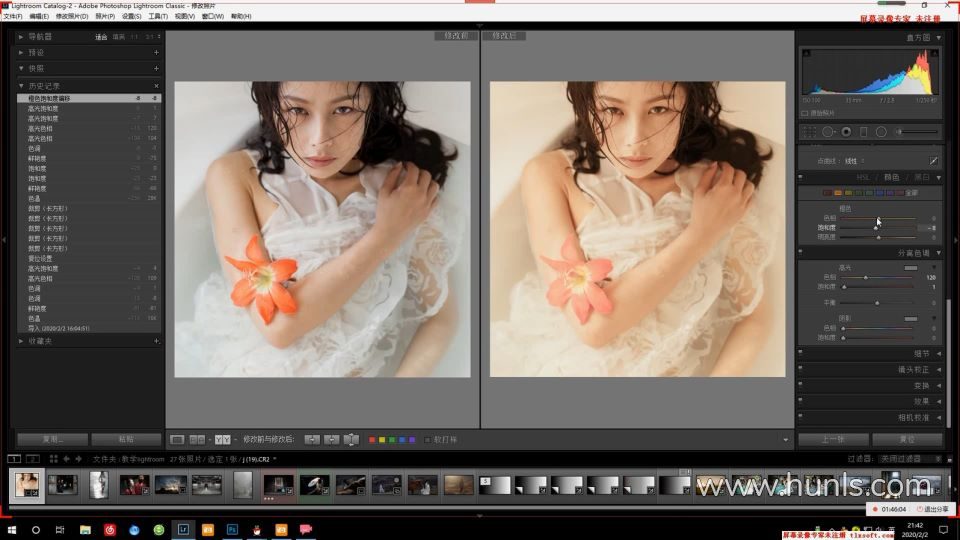The height and width of the screenshot is (540, 960).
Task: Click second window display button 2
Action: pos(33,459)
